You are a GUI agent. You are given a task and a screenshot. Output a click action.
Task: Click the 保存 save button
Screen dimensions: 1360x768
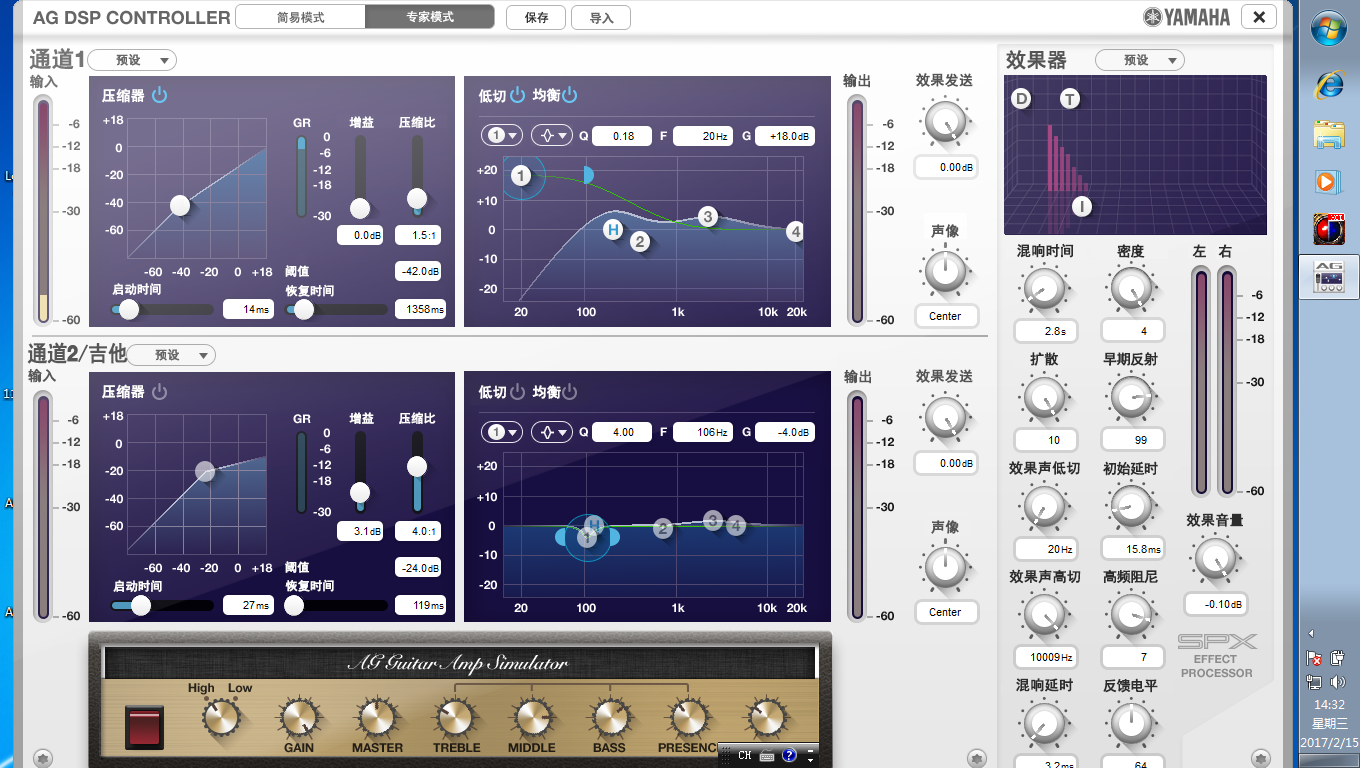[536, 17]
